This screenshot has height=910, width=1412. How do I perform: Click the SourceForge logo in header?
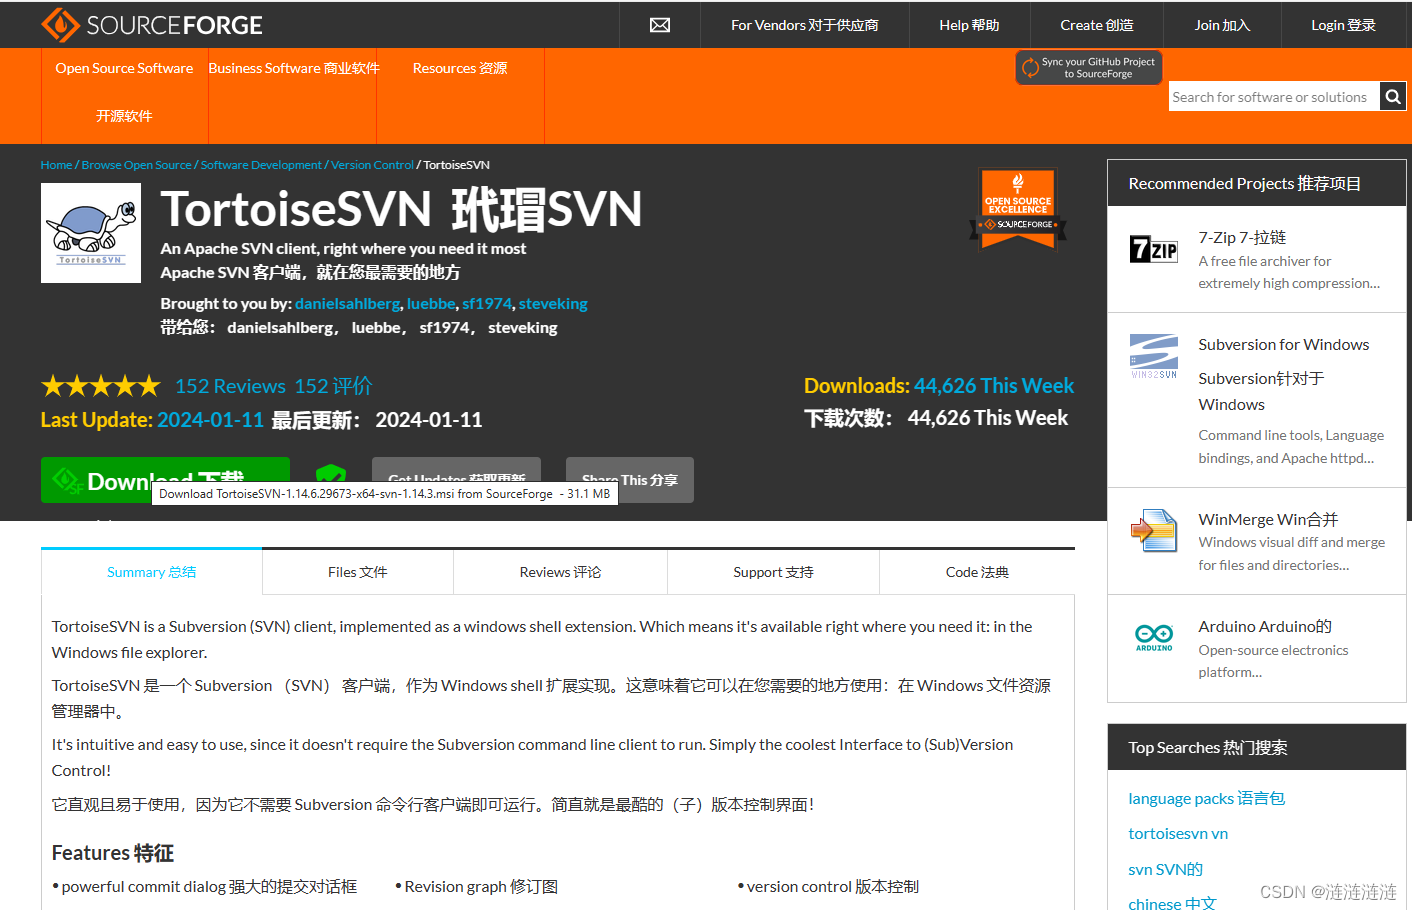pyautogui.click(x=152, y=25)
